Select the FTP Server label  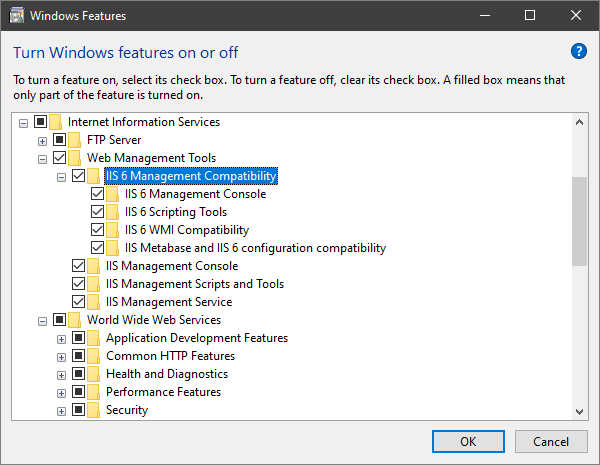pyautogui.click(x=114, y=140)
